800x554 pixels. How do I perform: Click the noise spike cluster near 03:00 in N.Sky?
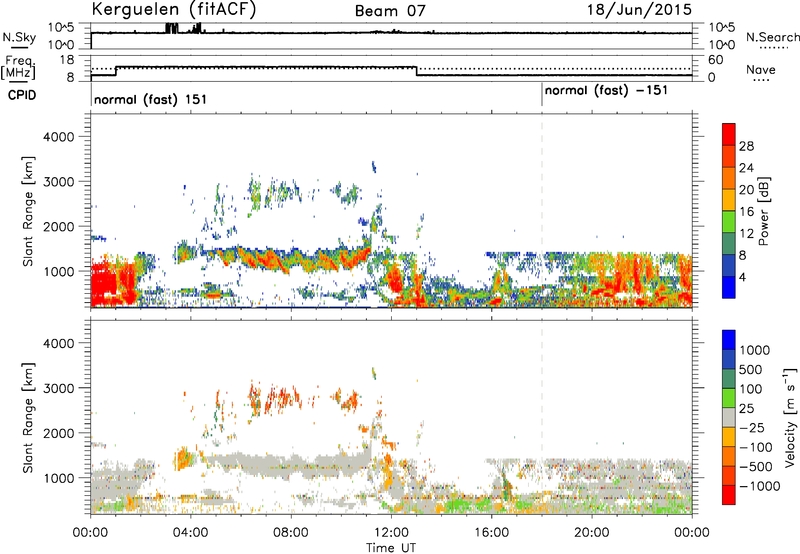coord(172,28)
